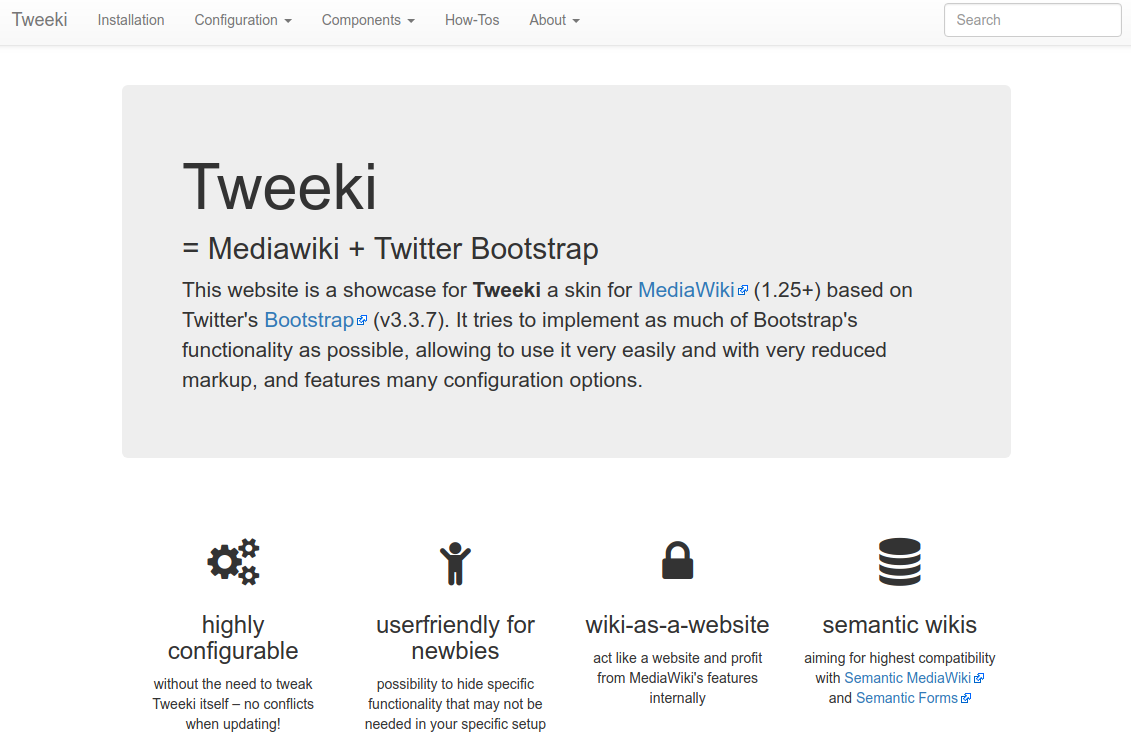
Task: Follow the Semantic Forms link
Action: pos(907,698)
